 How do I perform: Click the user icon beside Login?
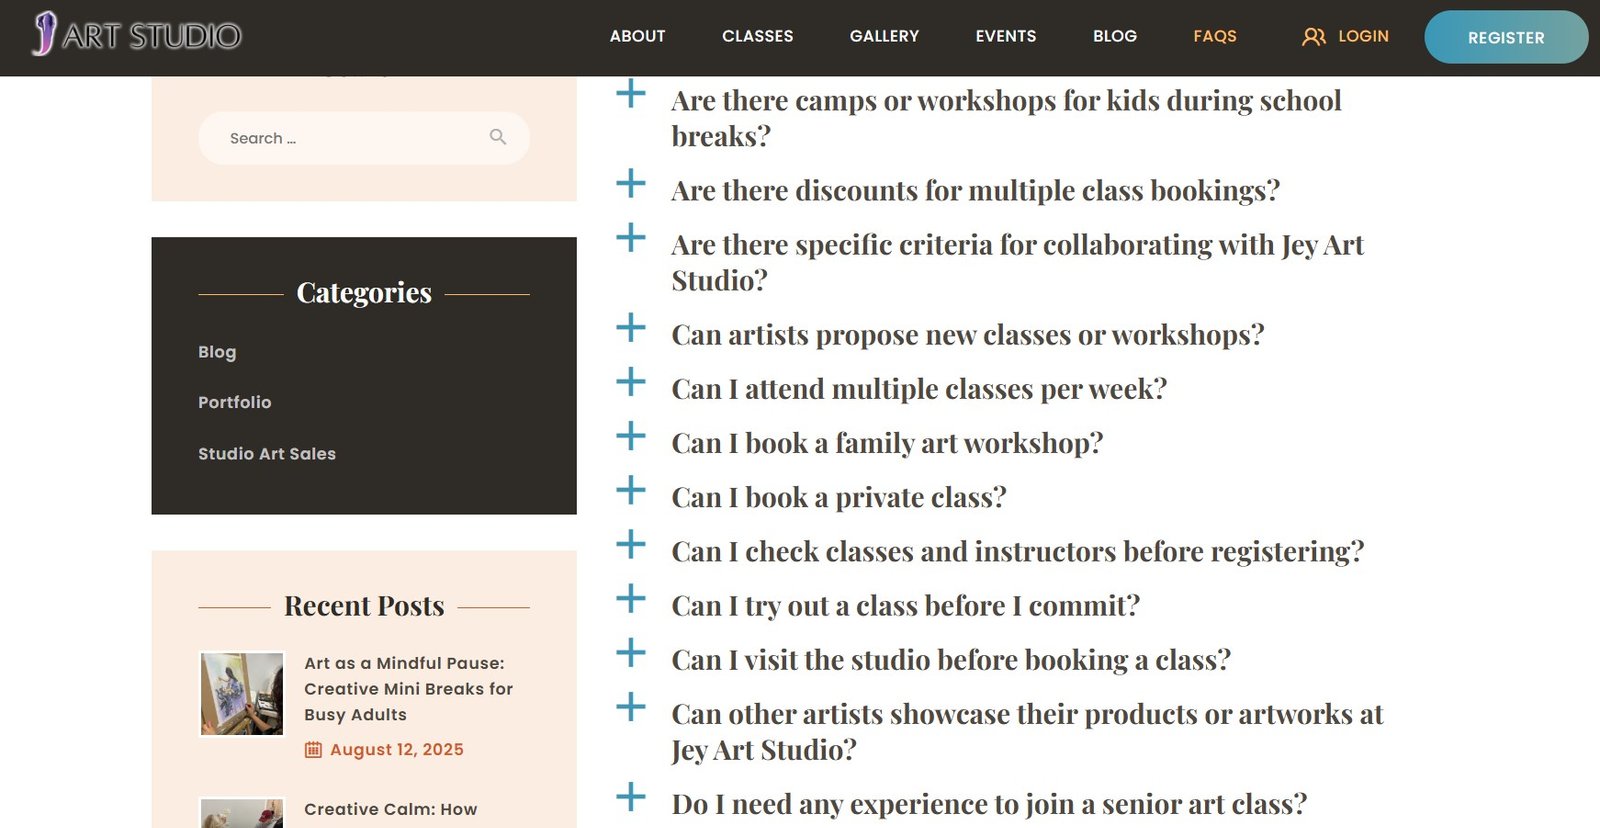click(x=1313, y=37)
